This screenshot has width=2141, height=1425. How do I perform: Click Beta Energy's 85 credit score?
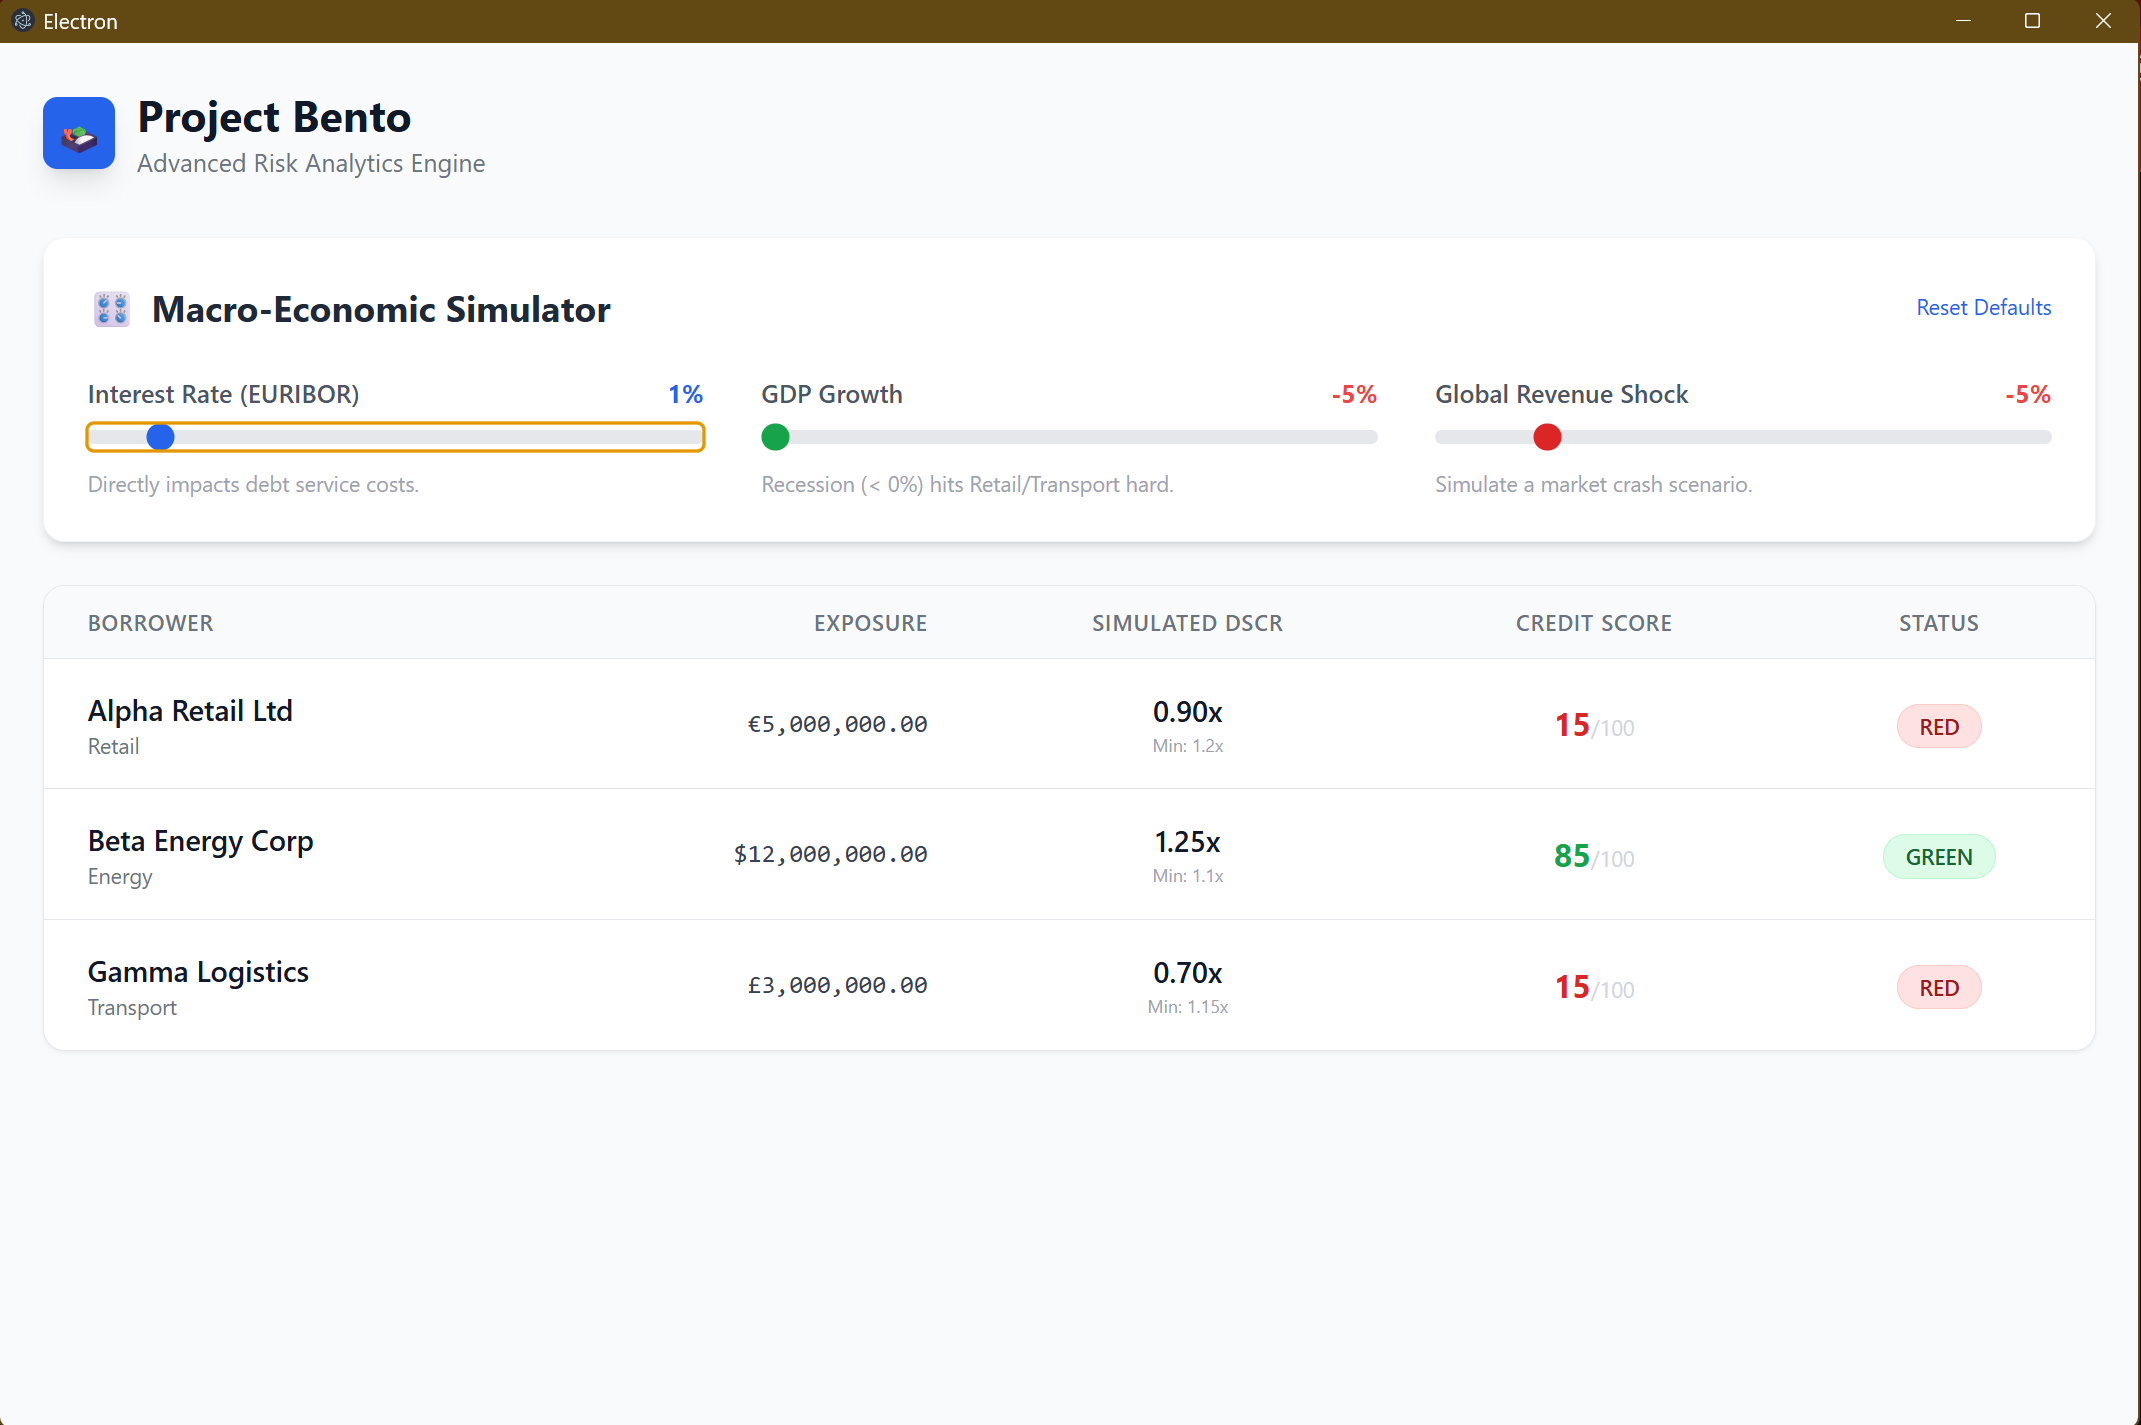1572,856
